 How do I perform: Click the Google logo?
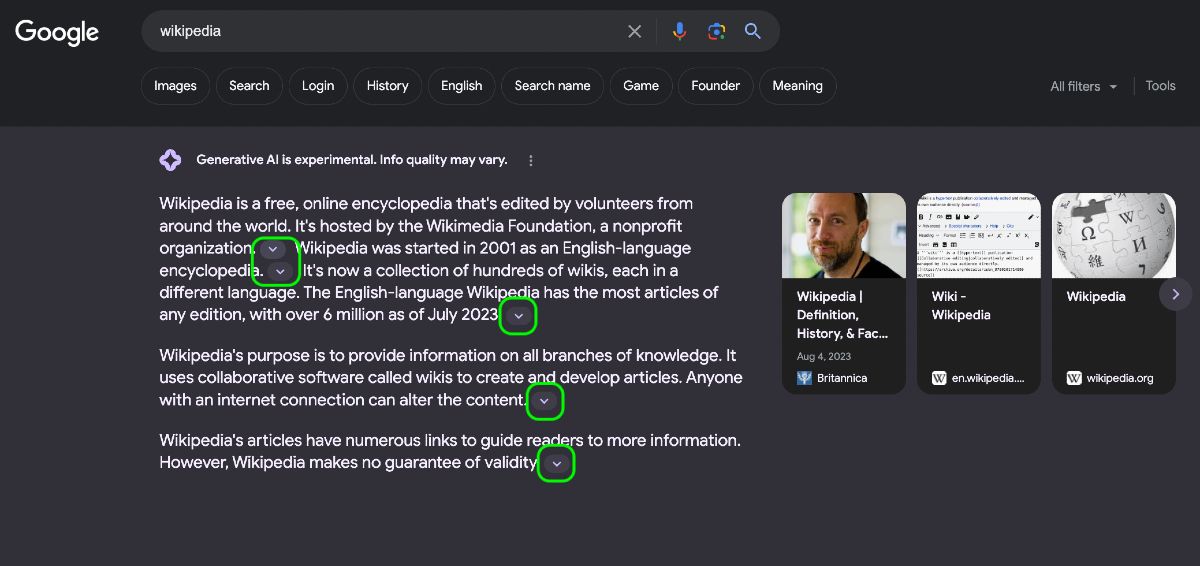[x=57, y=32]
